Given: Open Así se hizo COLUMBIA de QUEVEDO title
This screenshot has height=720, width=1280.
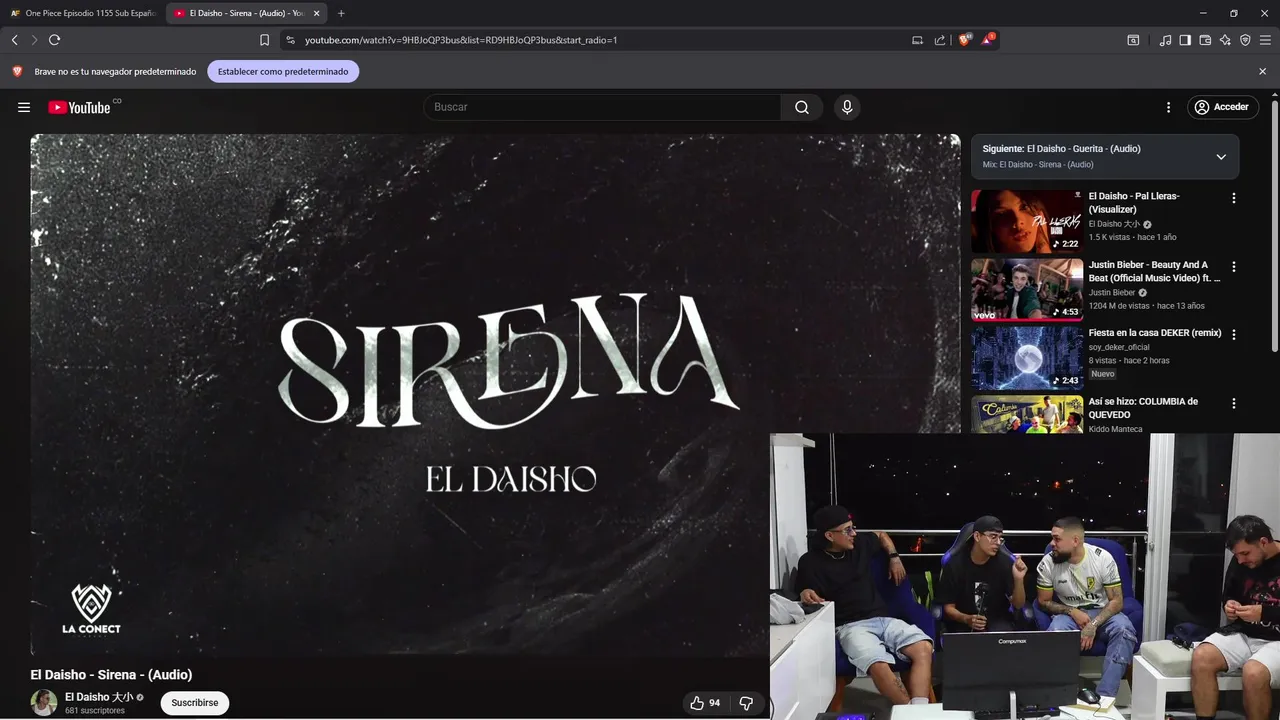Looking at the screenshot, I should pyautogui.click(x=1143, y=408).
